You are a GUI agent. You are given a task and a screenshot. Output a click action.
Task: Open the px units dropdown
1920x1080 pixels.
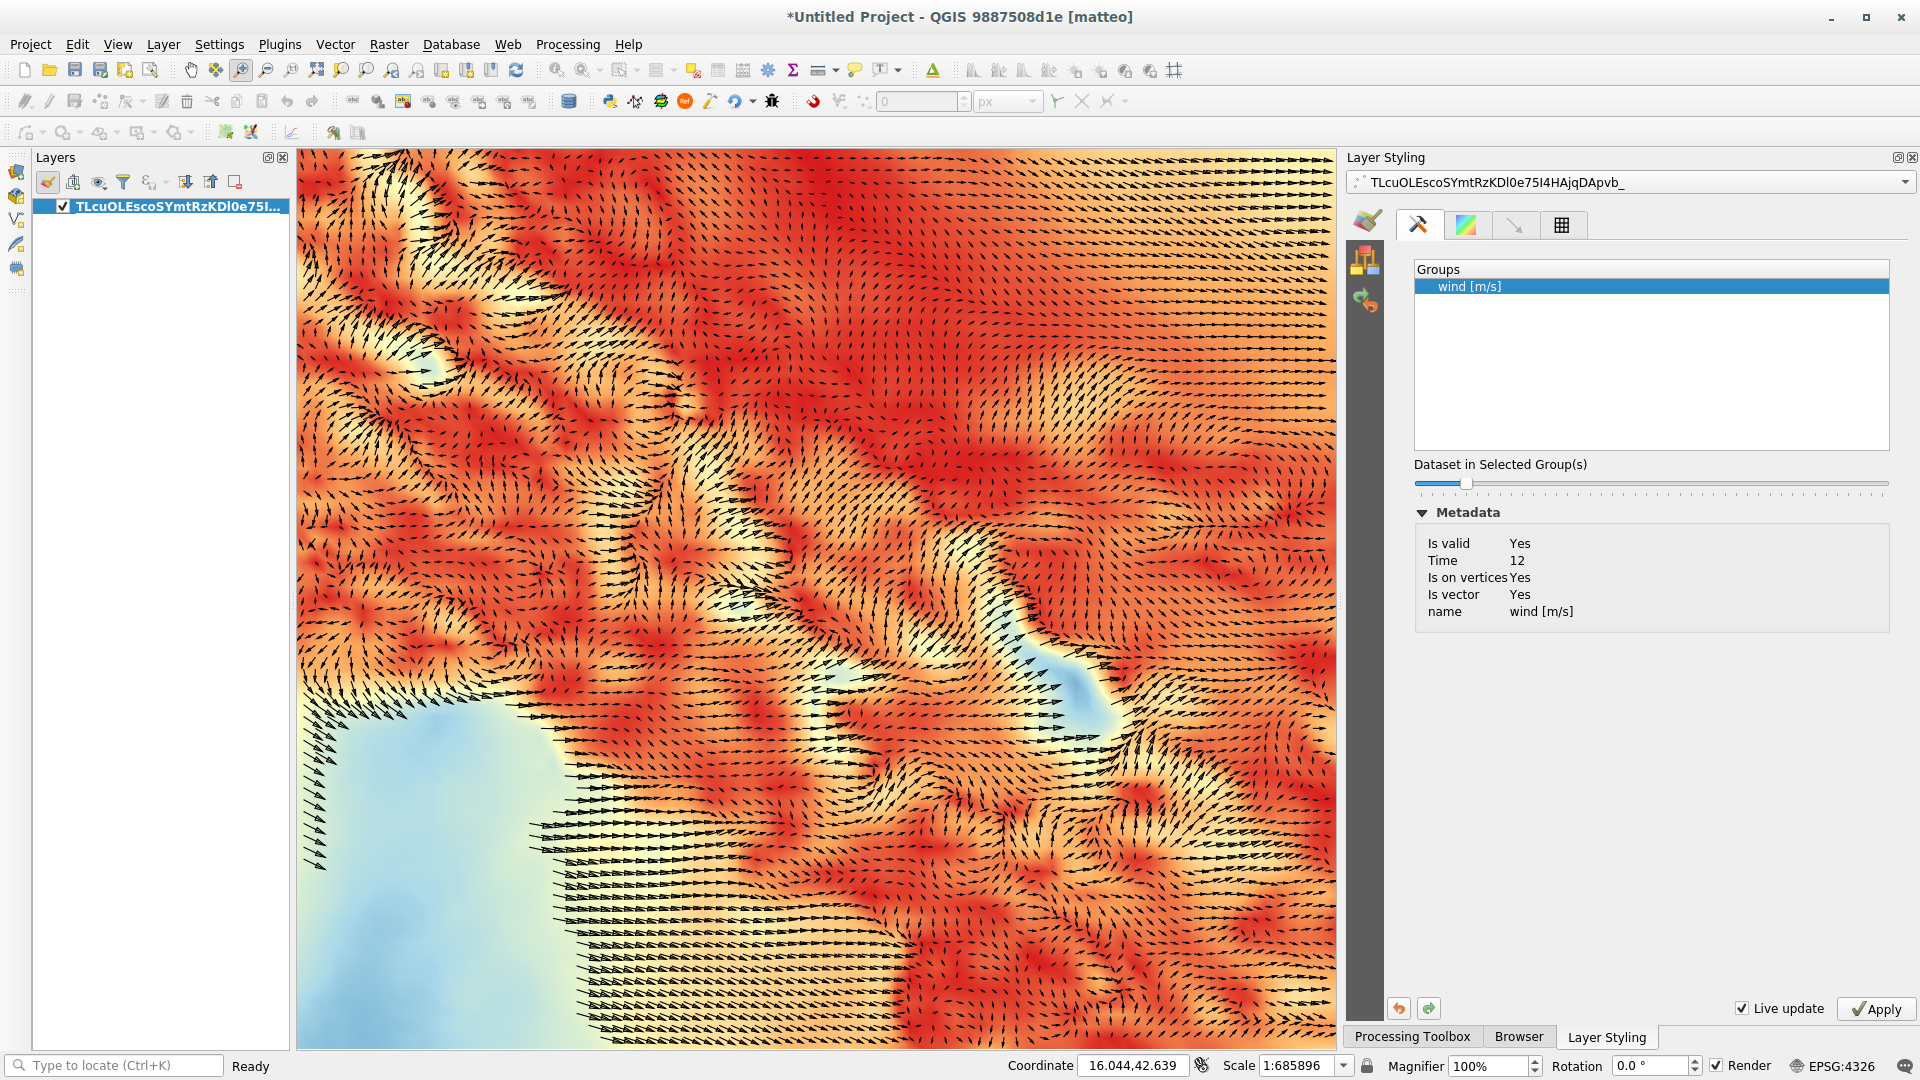point(1008,101)
